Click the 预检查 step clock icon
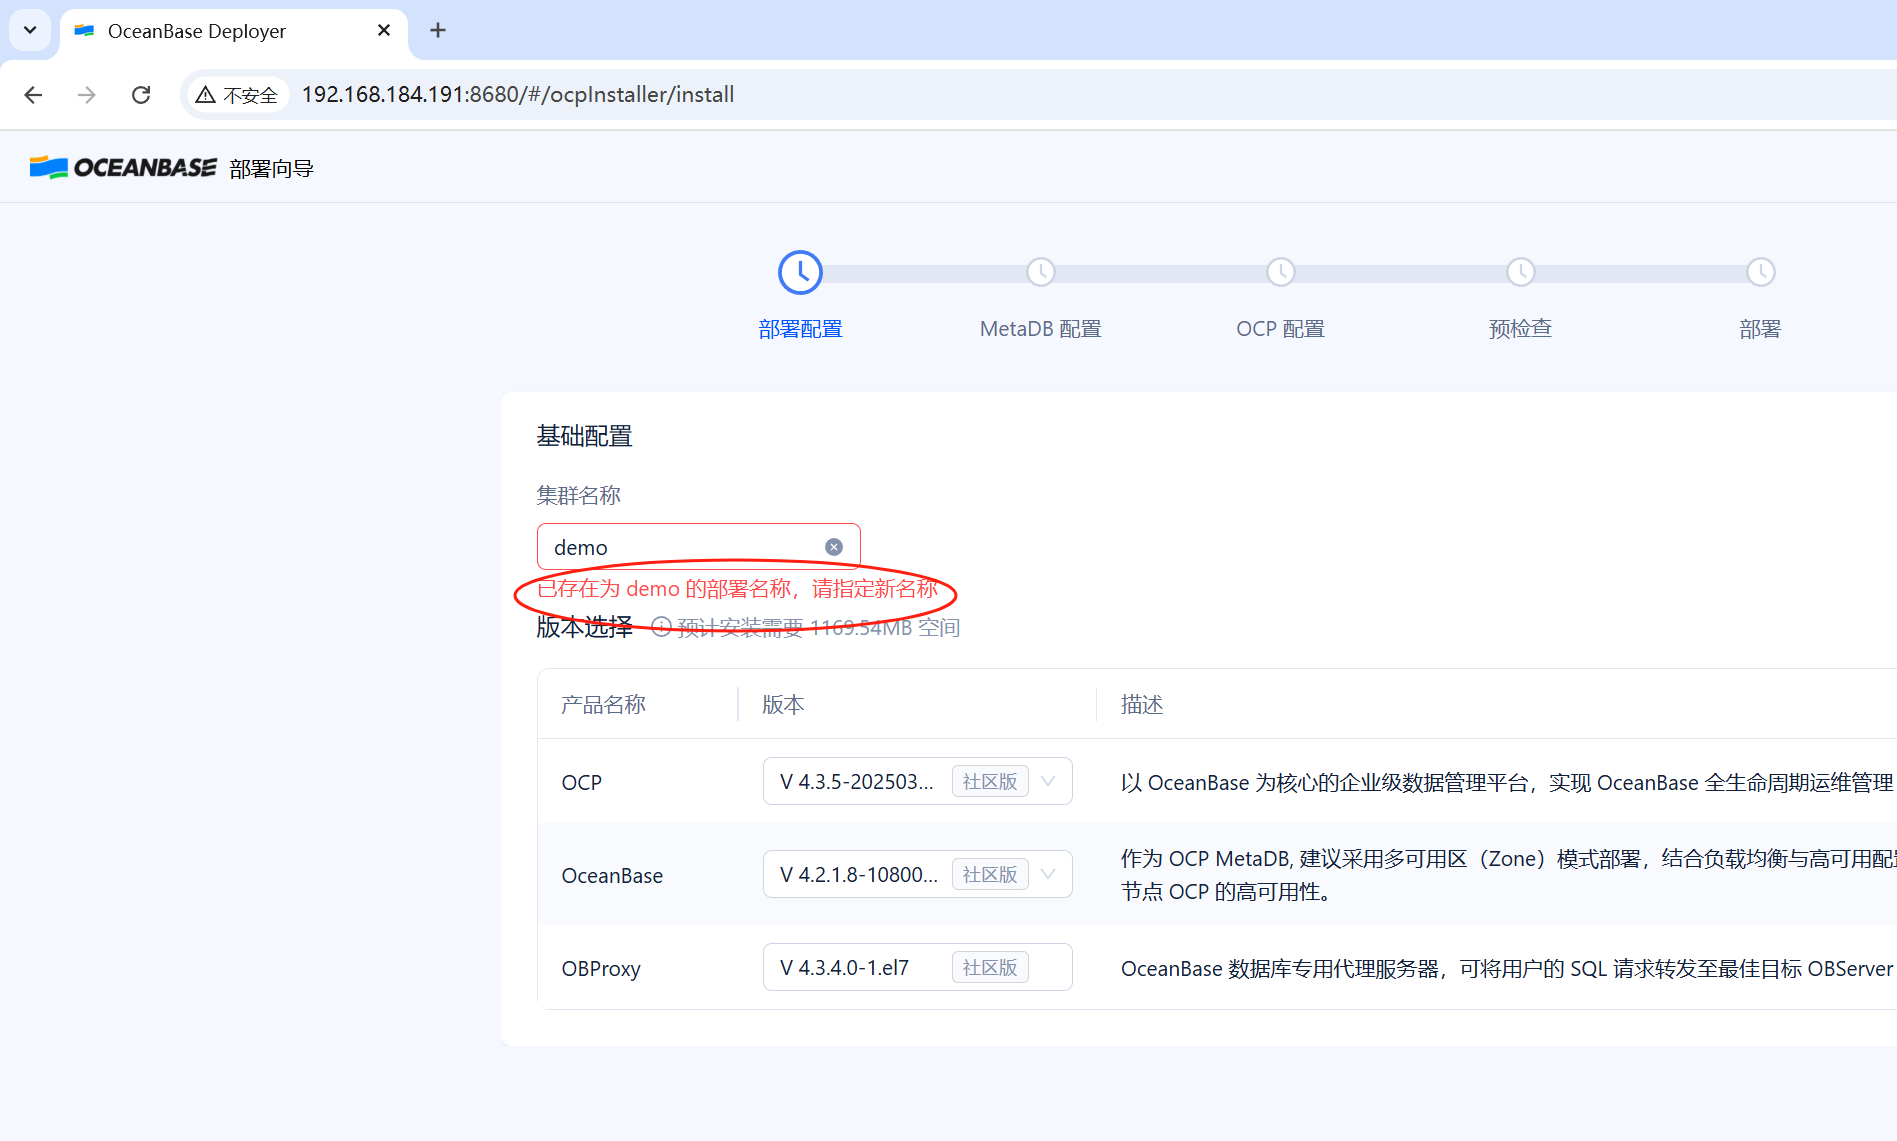Screen dimensions: 1897x1141 pyautogui.click(x=1520, y=271)
